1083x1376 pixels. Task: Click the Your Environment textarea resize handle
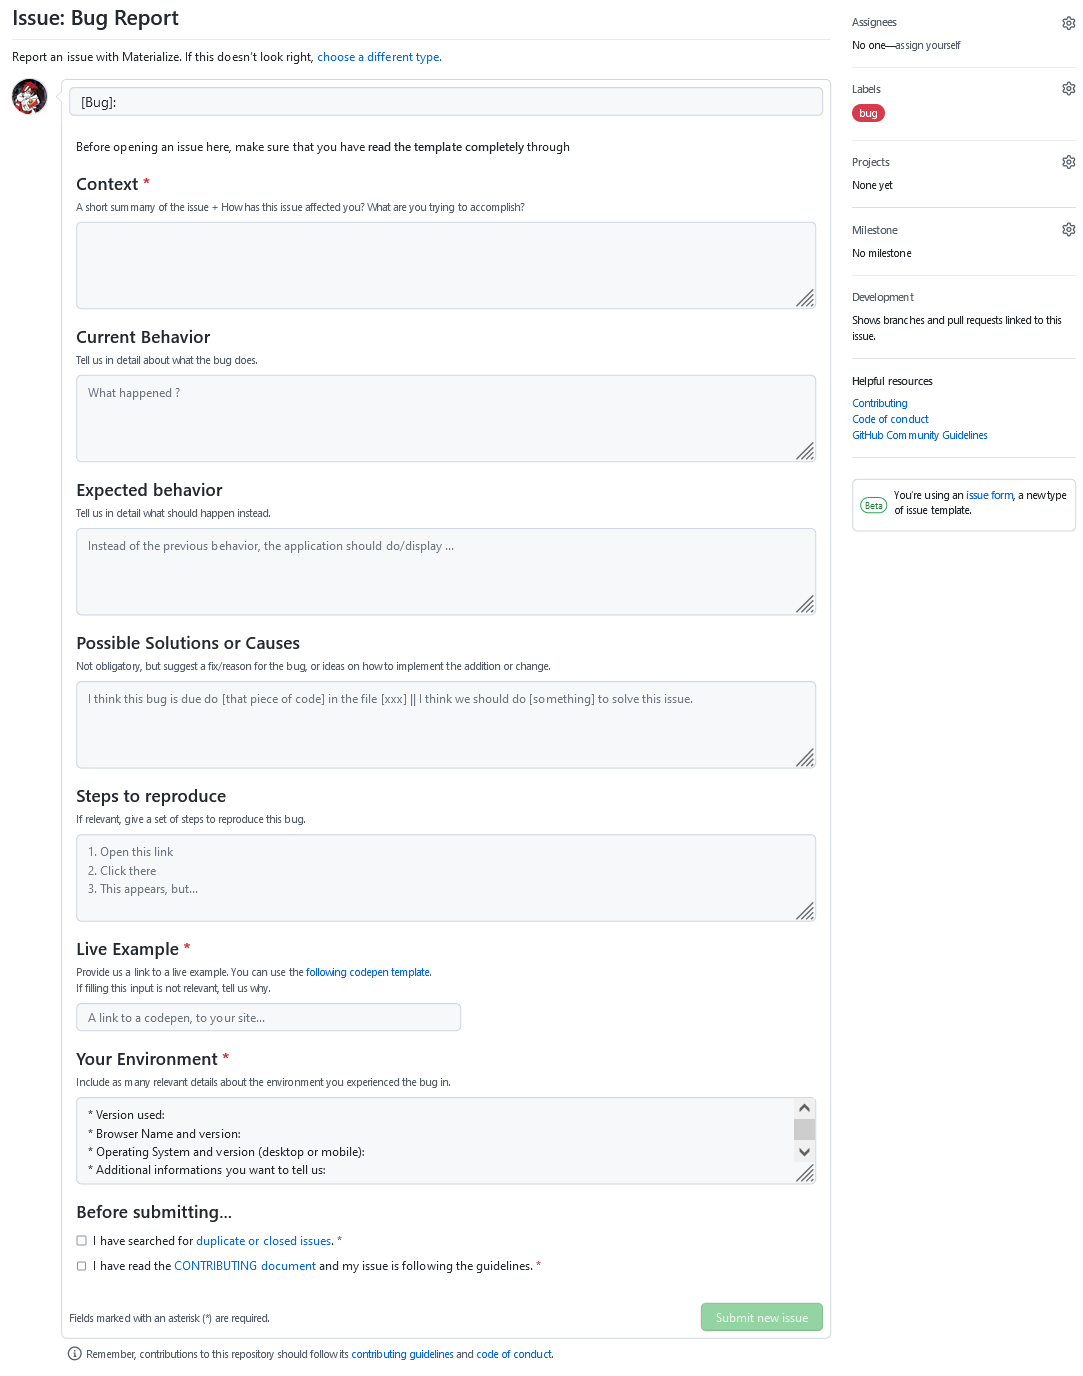(x=805, y=1173)
